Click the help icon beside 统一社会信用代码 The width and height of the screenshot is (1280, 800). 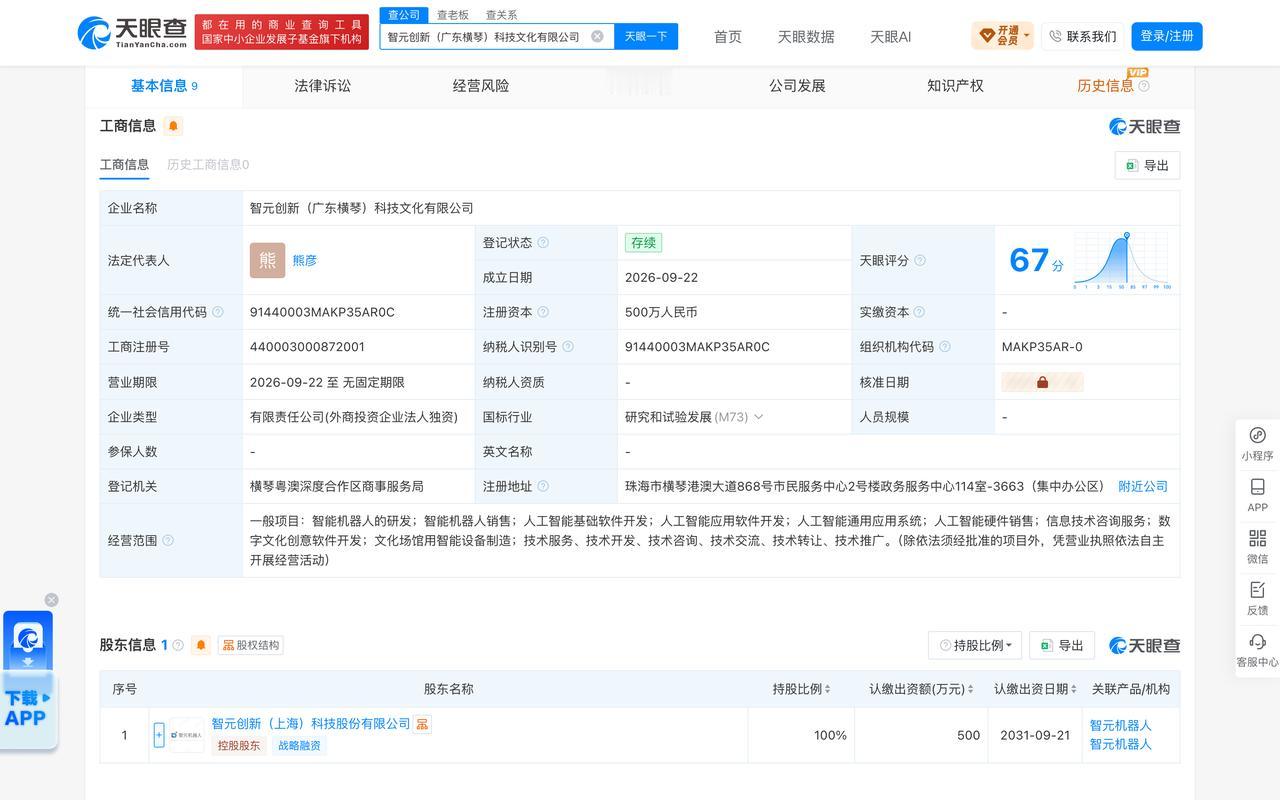(218, 312)
